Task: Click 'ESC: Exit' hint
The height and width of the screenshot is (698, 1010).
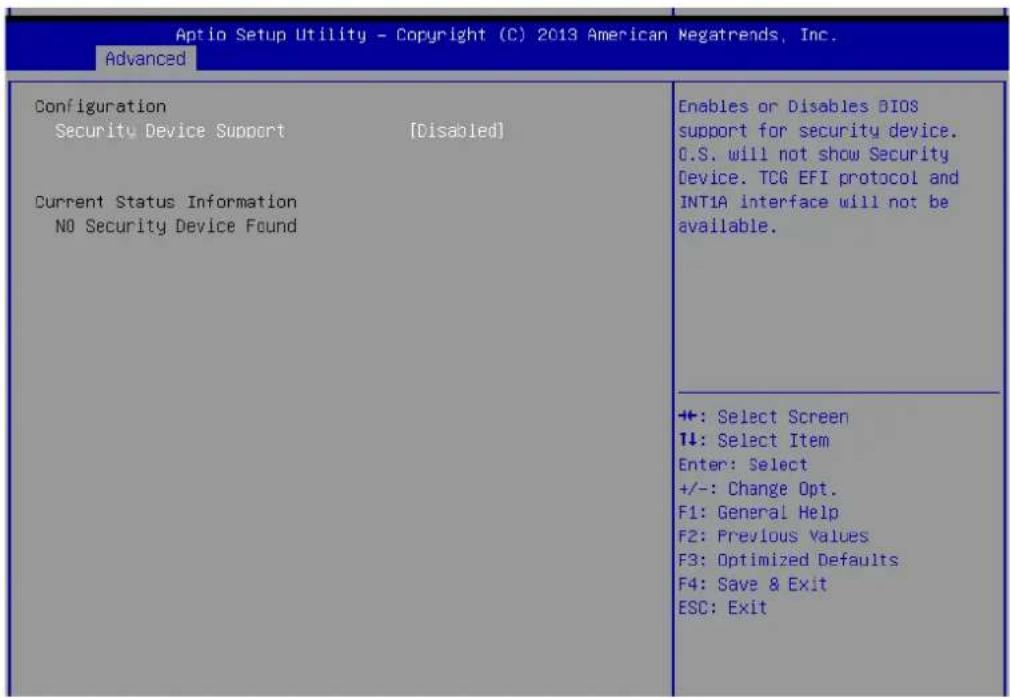Action: (723, 607)
